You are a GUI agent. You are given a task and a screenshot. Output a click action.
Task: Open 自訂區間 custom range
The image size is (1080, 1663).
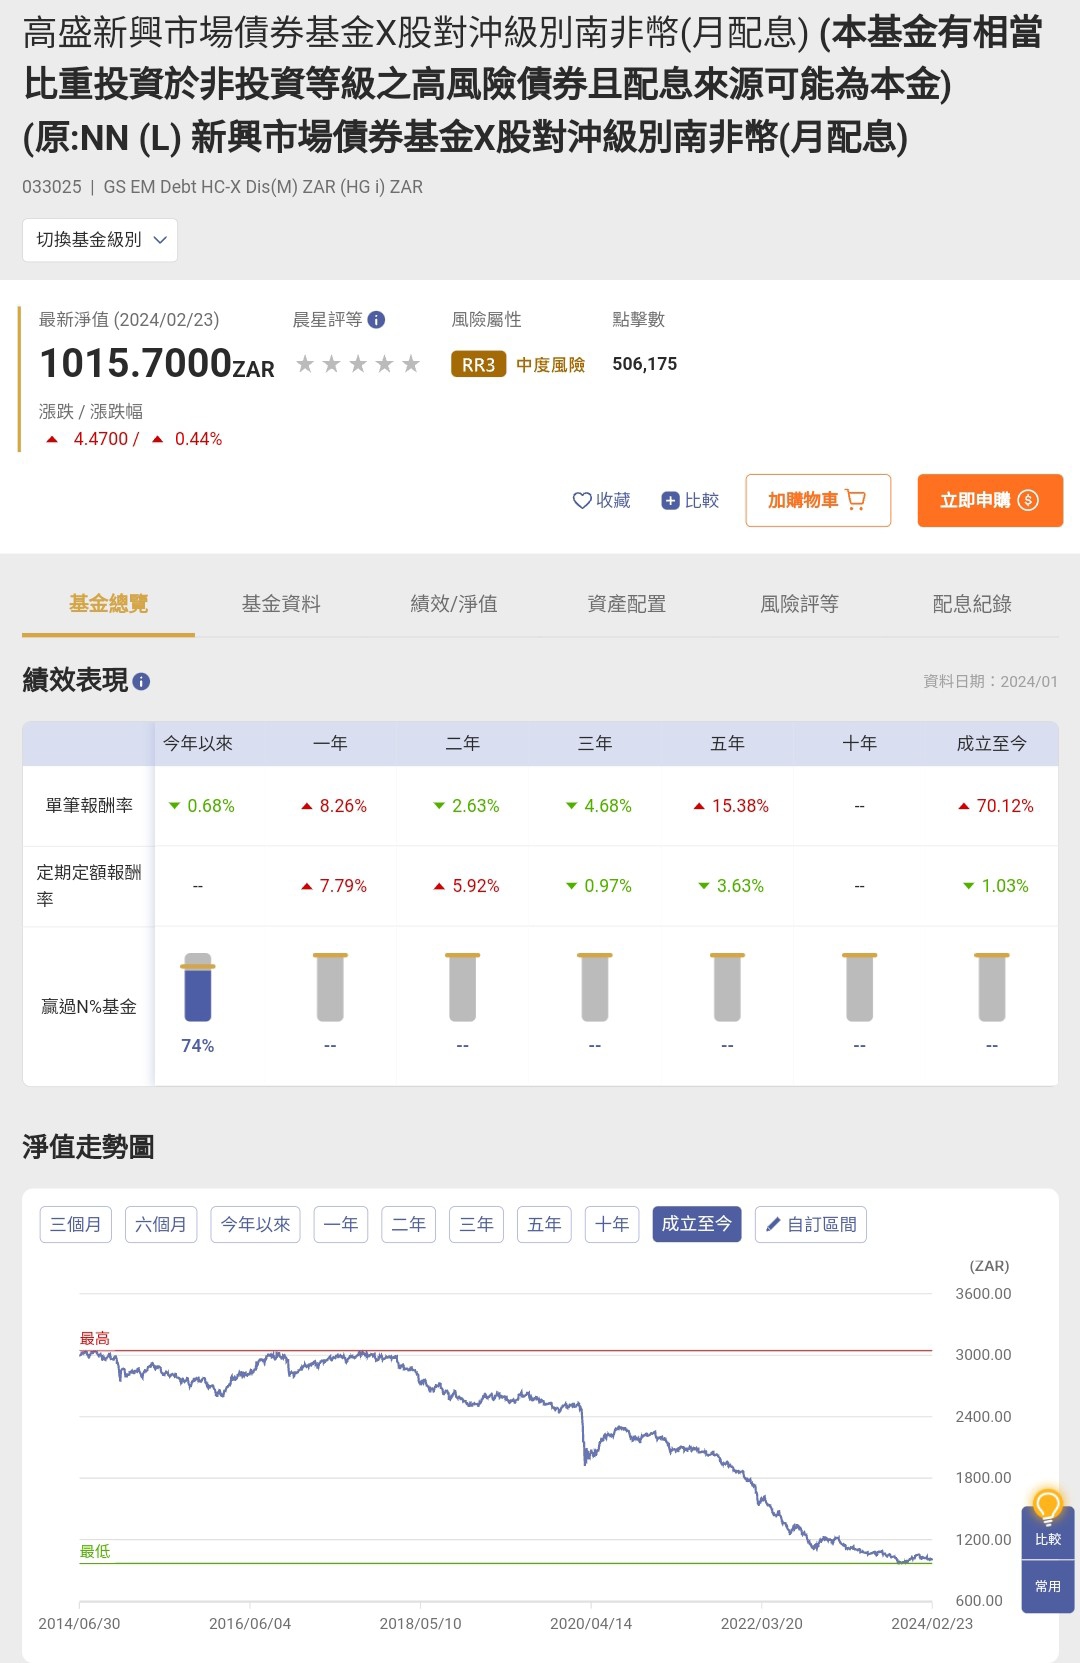(x=811, y=1224)
